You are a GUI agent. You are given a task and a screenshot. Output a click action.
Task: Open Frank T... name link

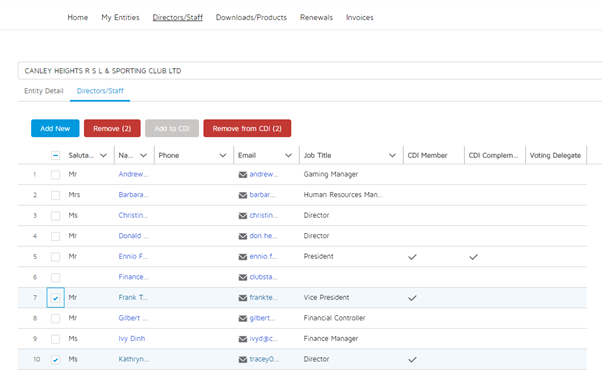(133, 298)
